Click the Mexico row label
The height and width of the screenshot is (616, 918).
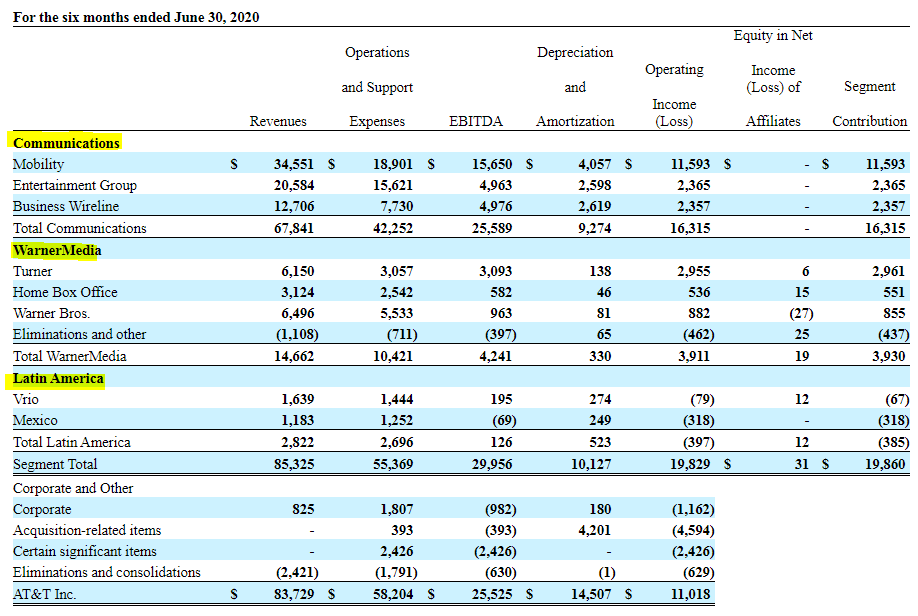pyautogui.click(x=35, y=420)
